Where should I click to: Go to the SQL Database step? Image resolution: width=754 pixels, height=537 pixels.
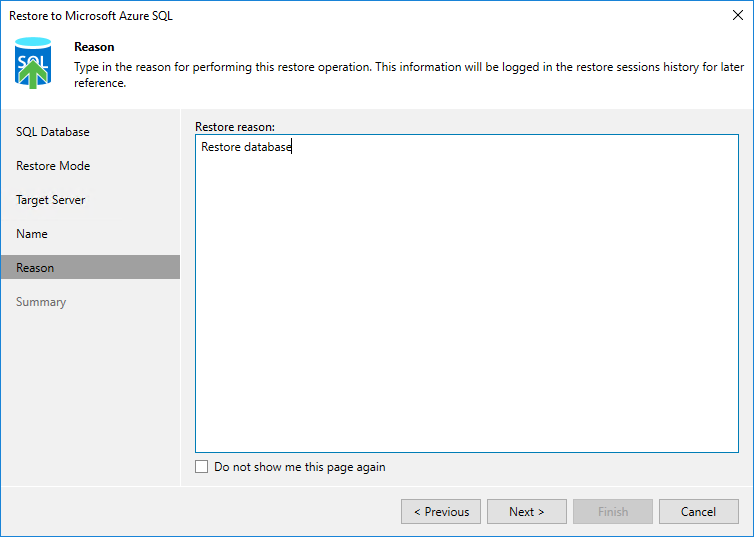click(x=53, y=132)
